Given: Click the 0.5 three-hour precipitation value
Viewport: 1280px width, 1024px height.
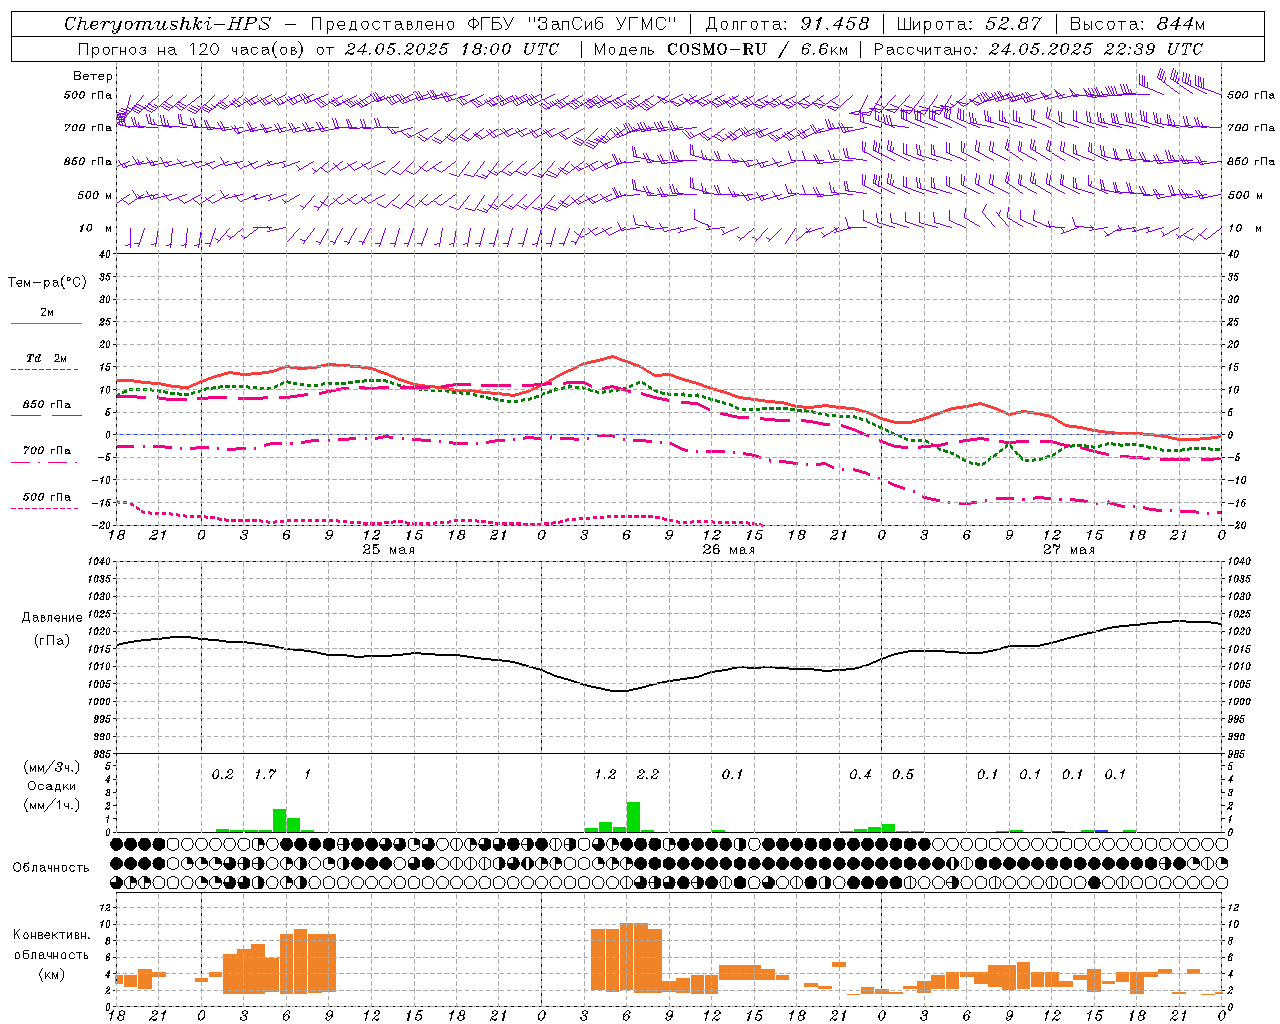Looking at the screenshot, I should [x=903, y=774].
